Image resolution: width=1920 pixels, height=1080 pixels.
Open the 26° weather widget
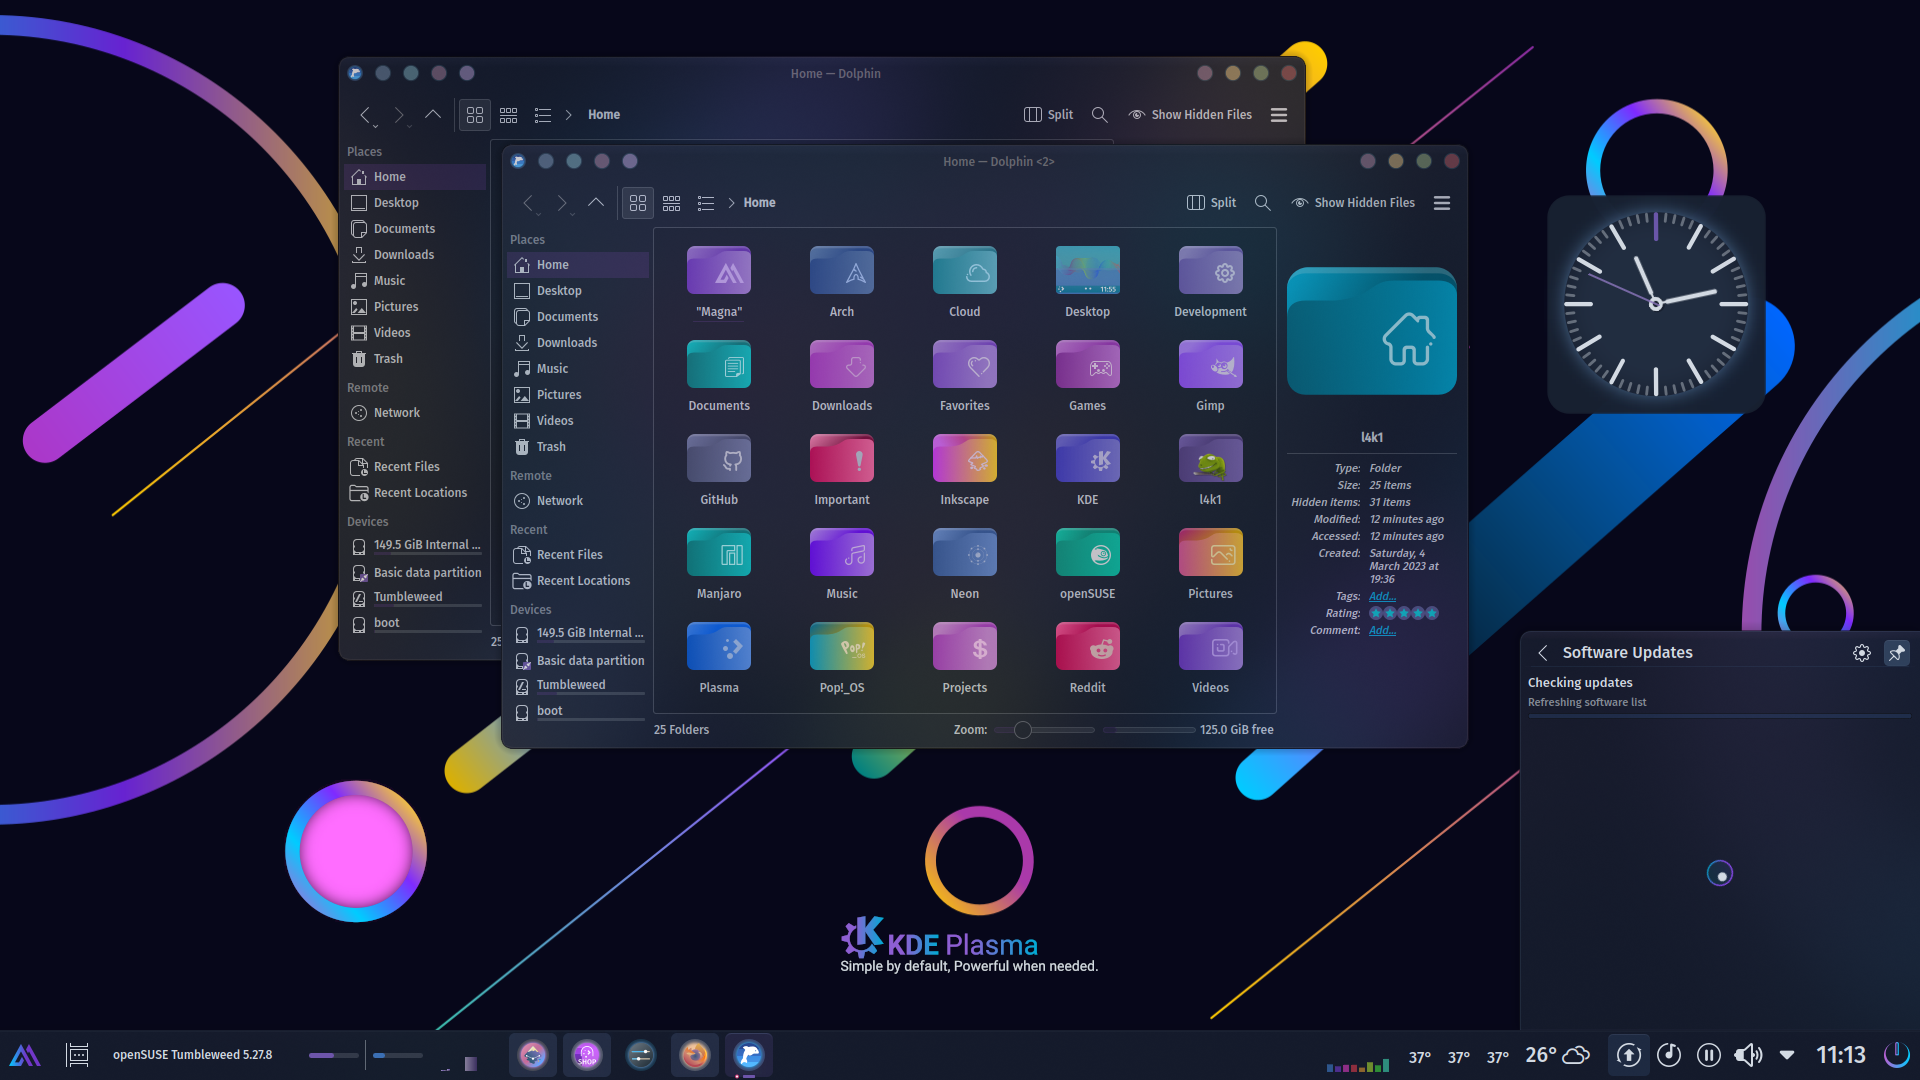tap(1557, 1055)
